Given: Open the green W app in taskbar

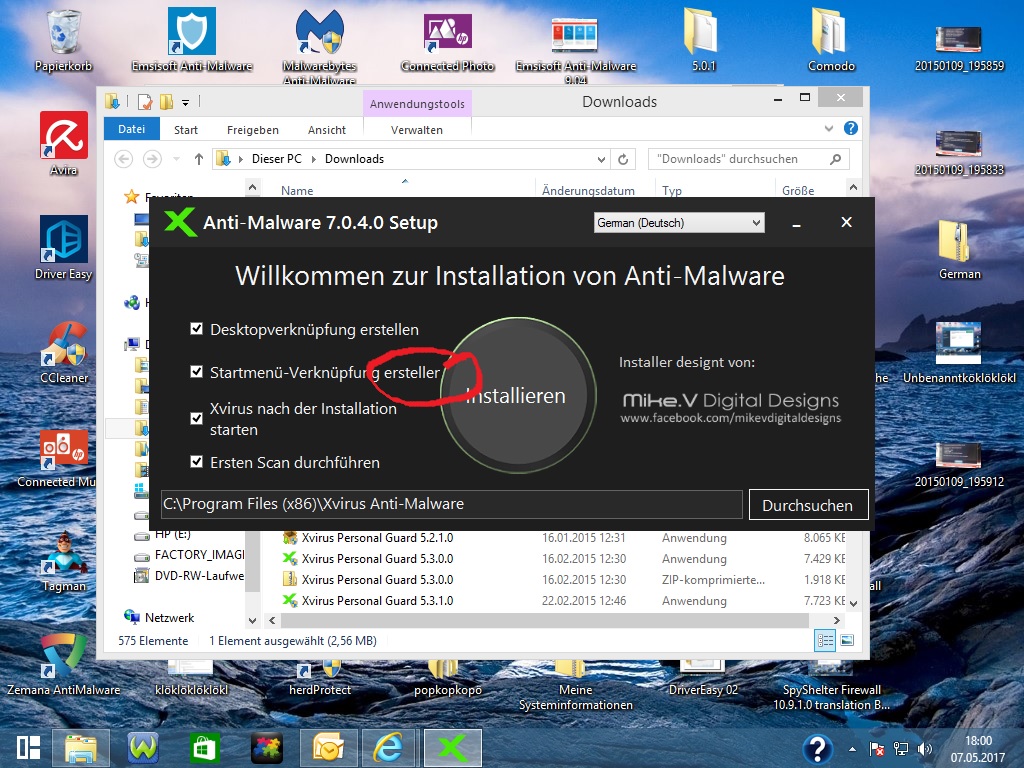Looking at the screenshot, I should coord(144,748).
